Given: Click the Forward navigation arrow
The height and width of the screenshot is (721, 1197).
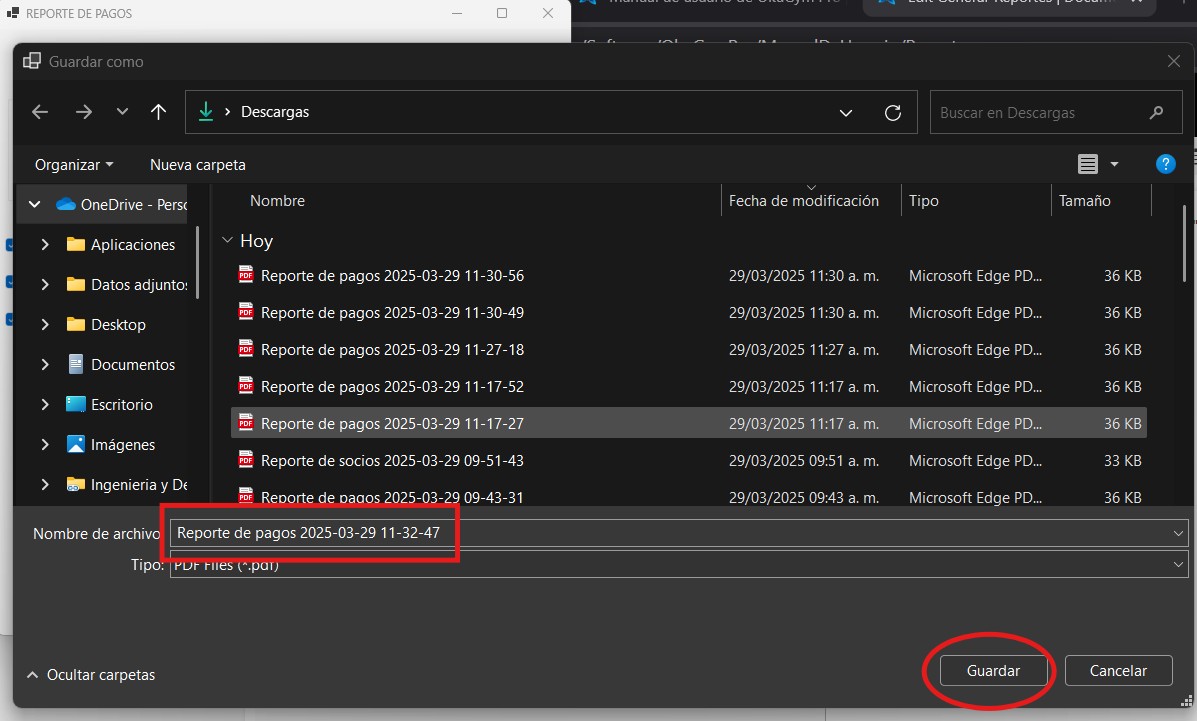Looking at the screenshot, I should click(x=84, y=112).
